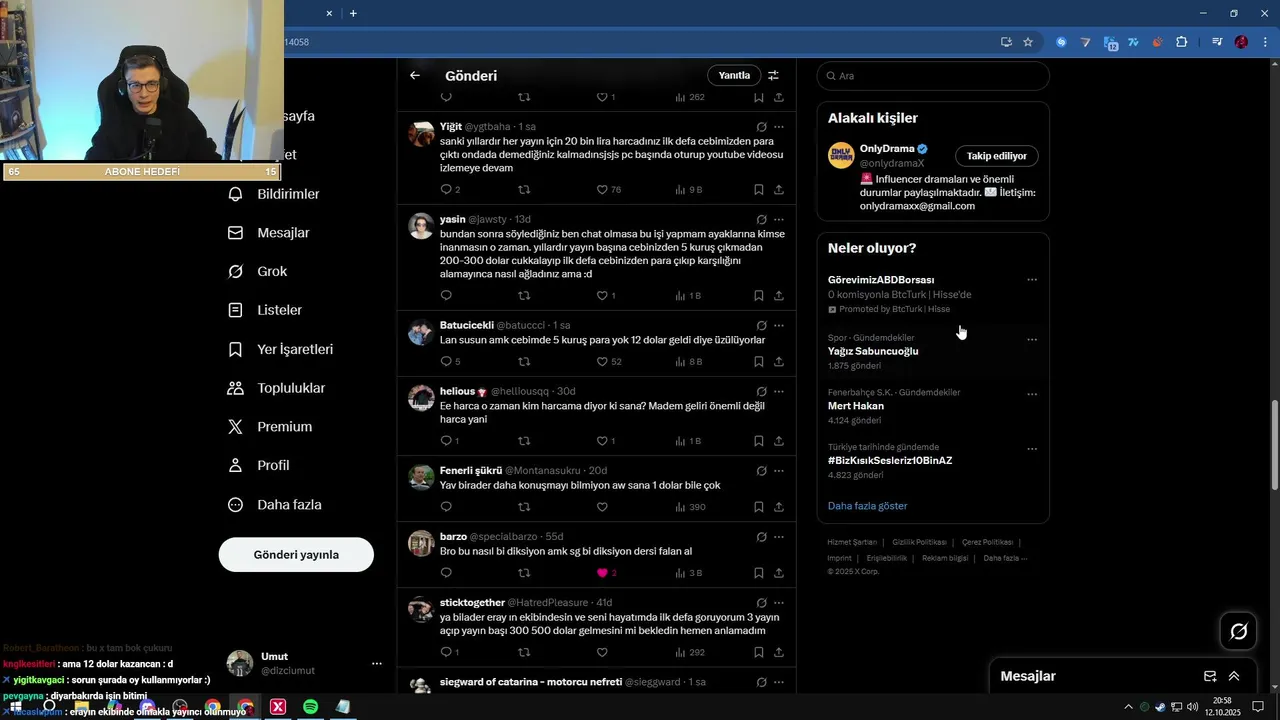Reply to yasin's tweet

[446, 295]
